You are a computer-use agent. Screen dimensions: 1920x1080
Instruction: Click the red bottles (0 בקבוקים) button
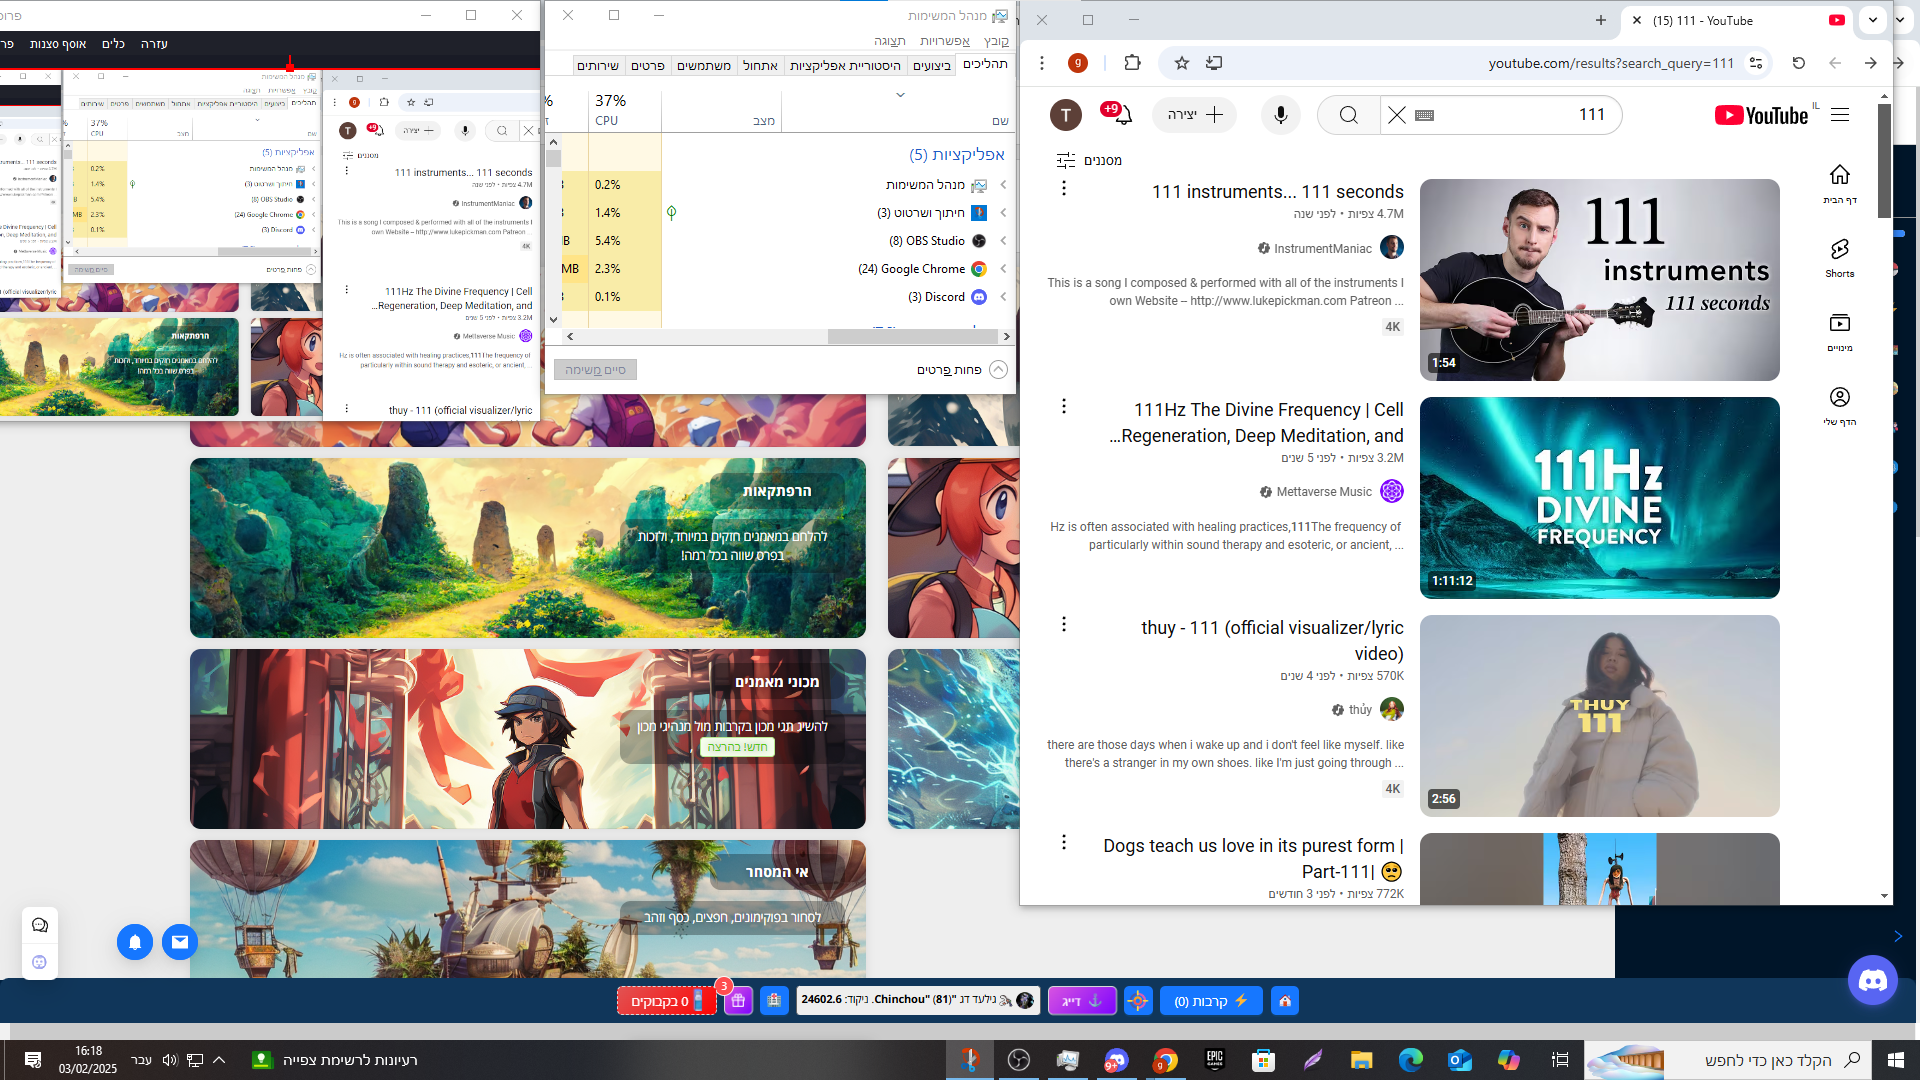666,1001
